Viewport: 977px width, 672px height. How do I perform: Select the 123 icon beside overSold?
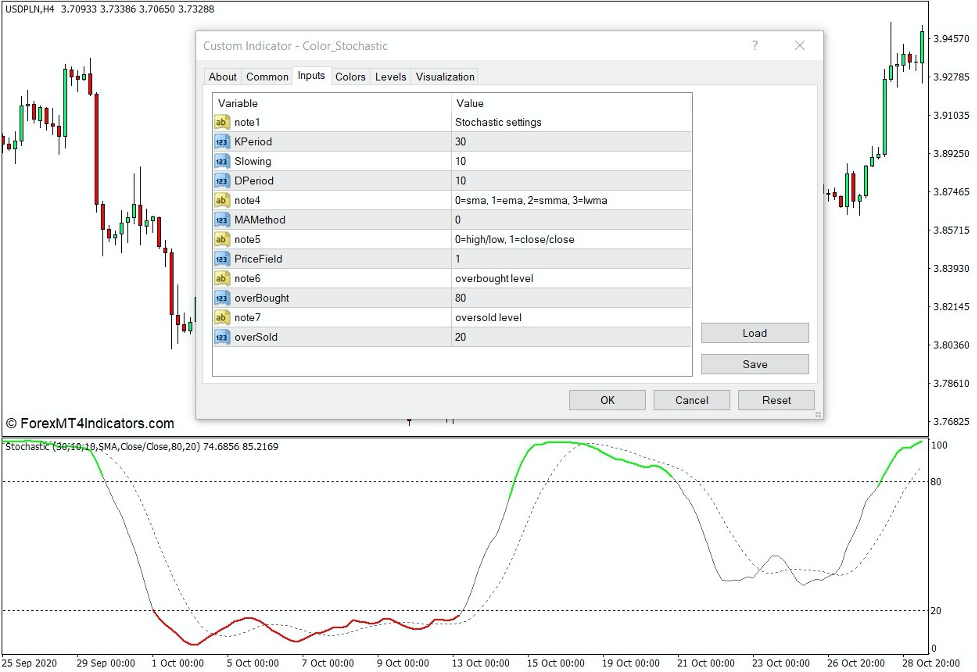click(221, 337)
